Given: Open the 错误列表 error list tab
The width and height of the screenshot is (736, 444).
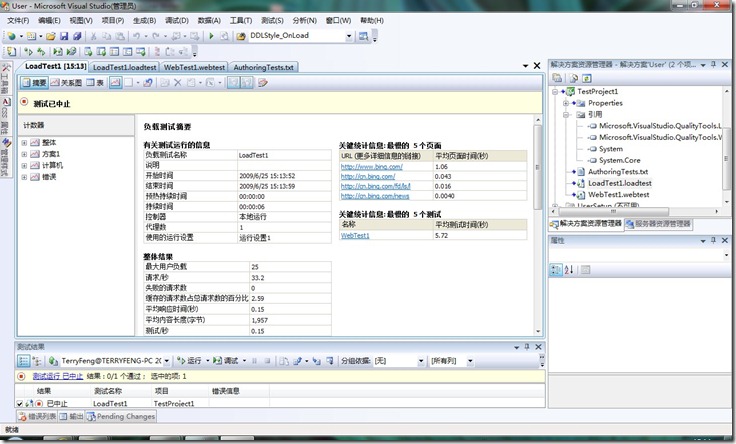Looking at the screenshot, I should click(x=37, y=417).
